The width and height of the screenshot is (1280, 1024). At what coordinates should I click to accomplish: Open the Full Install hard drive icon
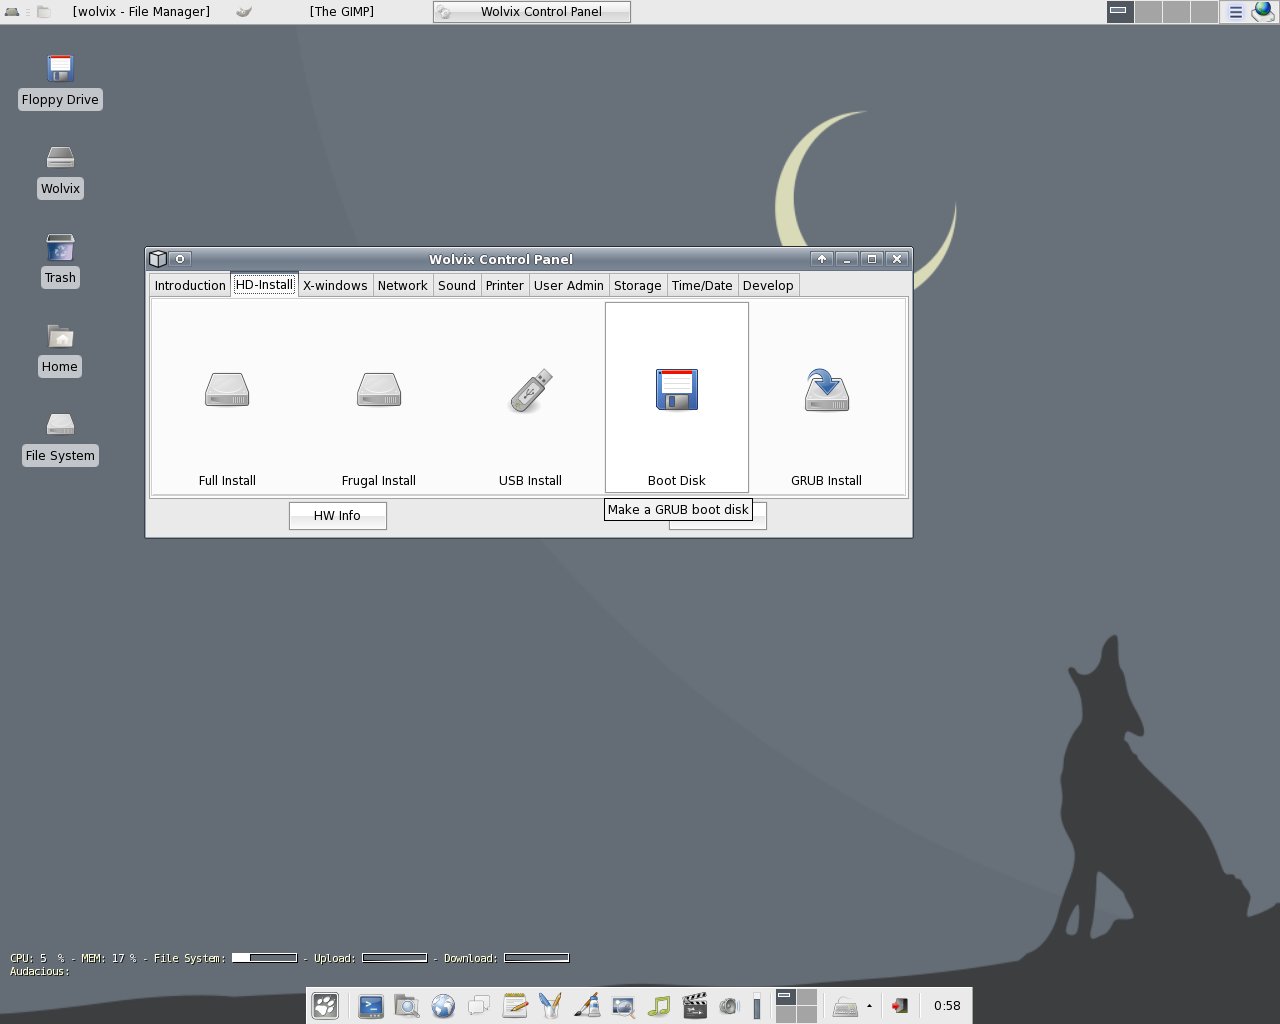[227, 390]
